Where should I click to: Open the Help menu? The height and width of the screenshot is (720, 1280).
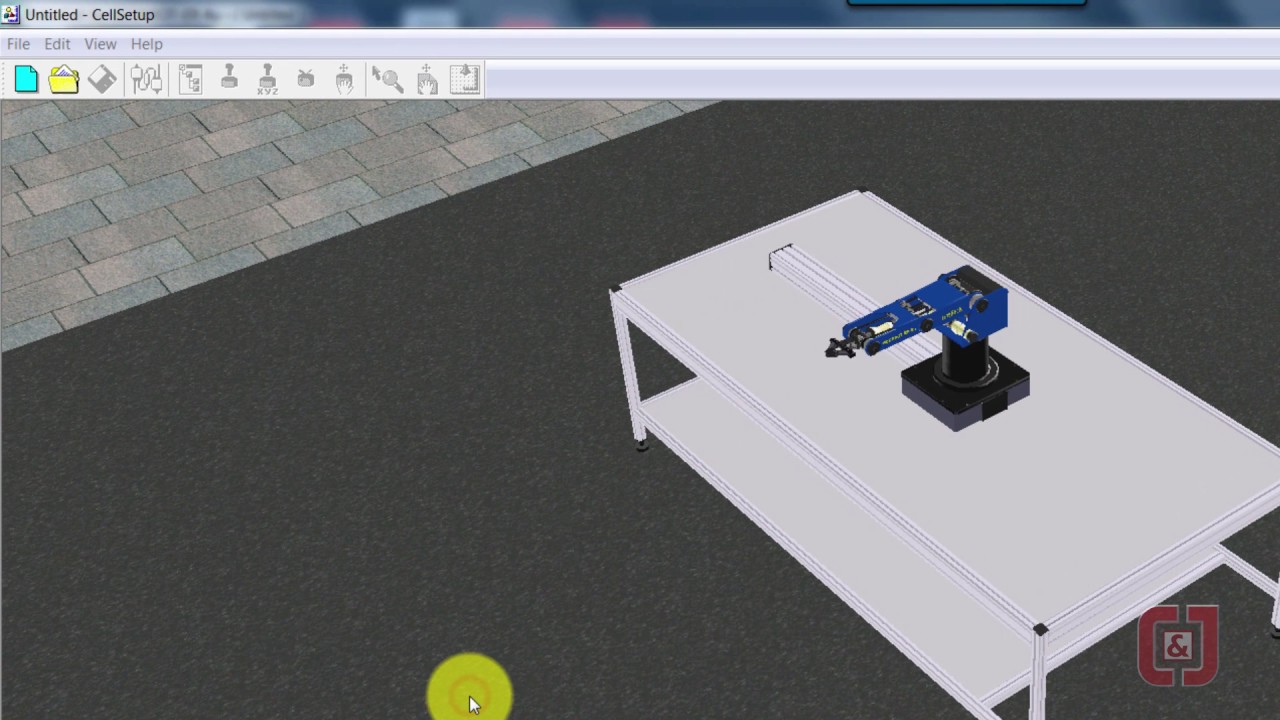point(146,44)
